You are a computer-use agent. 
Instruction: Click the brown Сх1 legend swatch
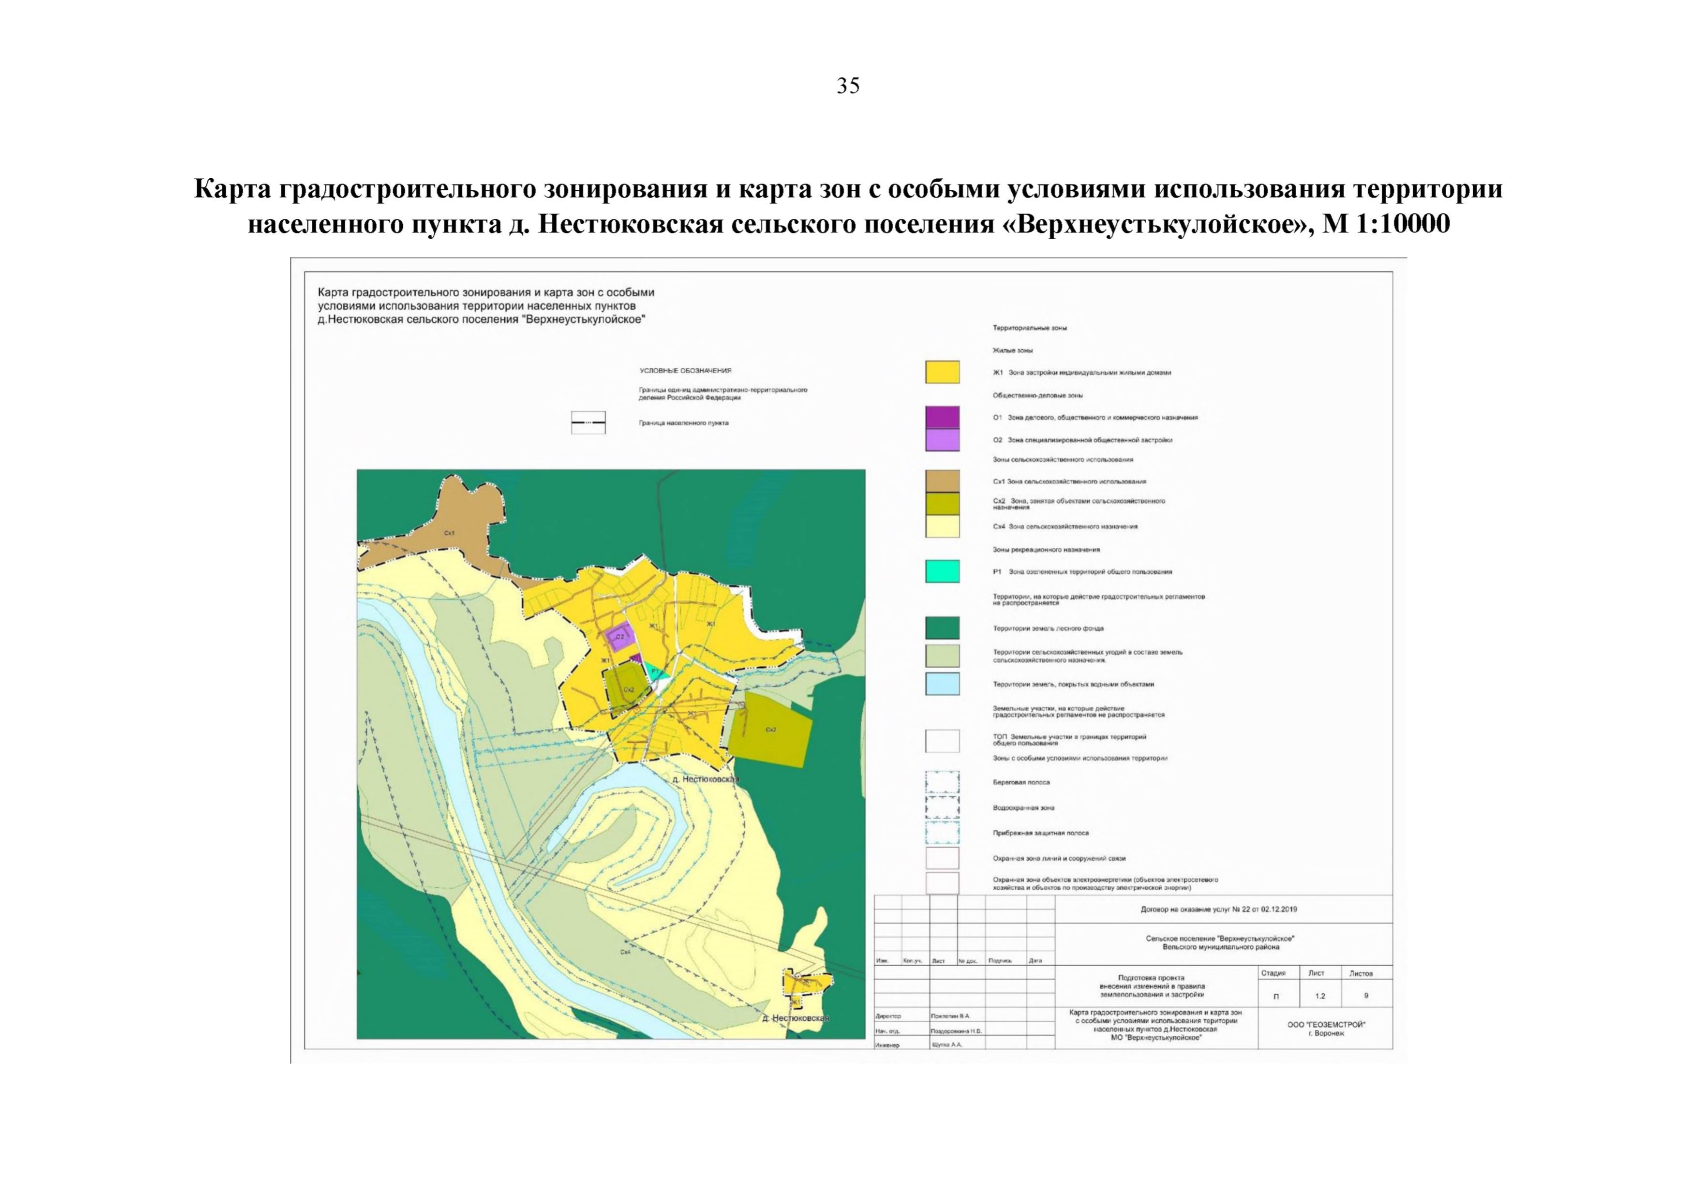coord(942,481)
